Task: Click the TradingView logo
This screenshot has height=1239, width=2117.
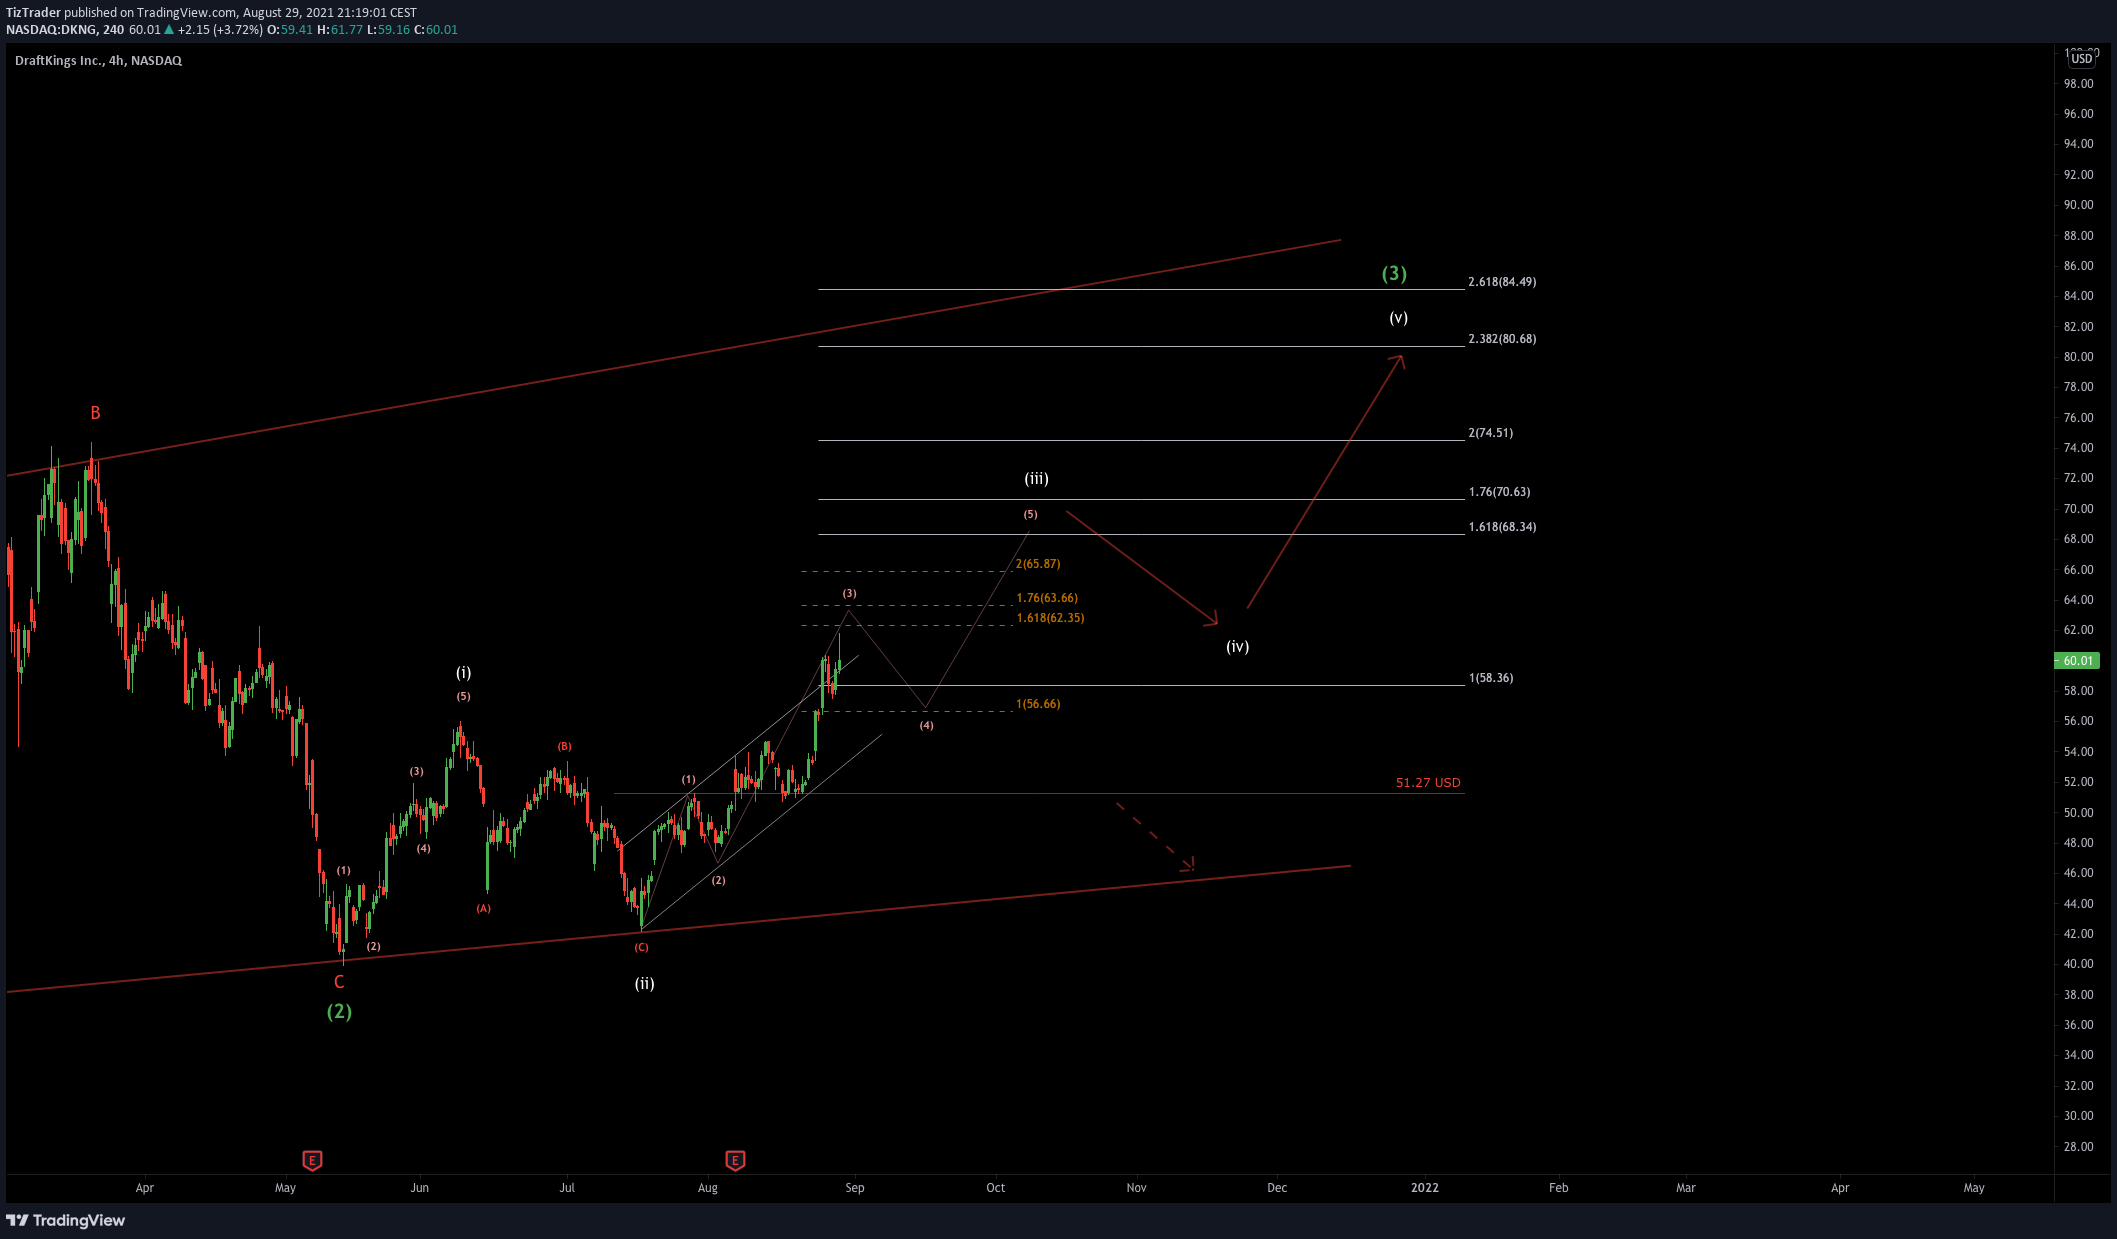Action: click(x=66, y=1220)
